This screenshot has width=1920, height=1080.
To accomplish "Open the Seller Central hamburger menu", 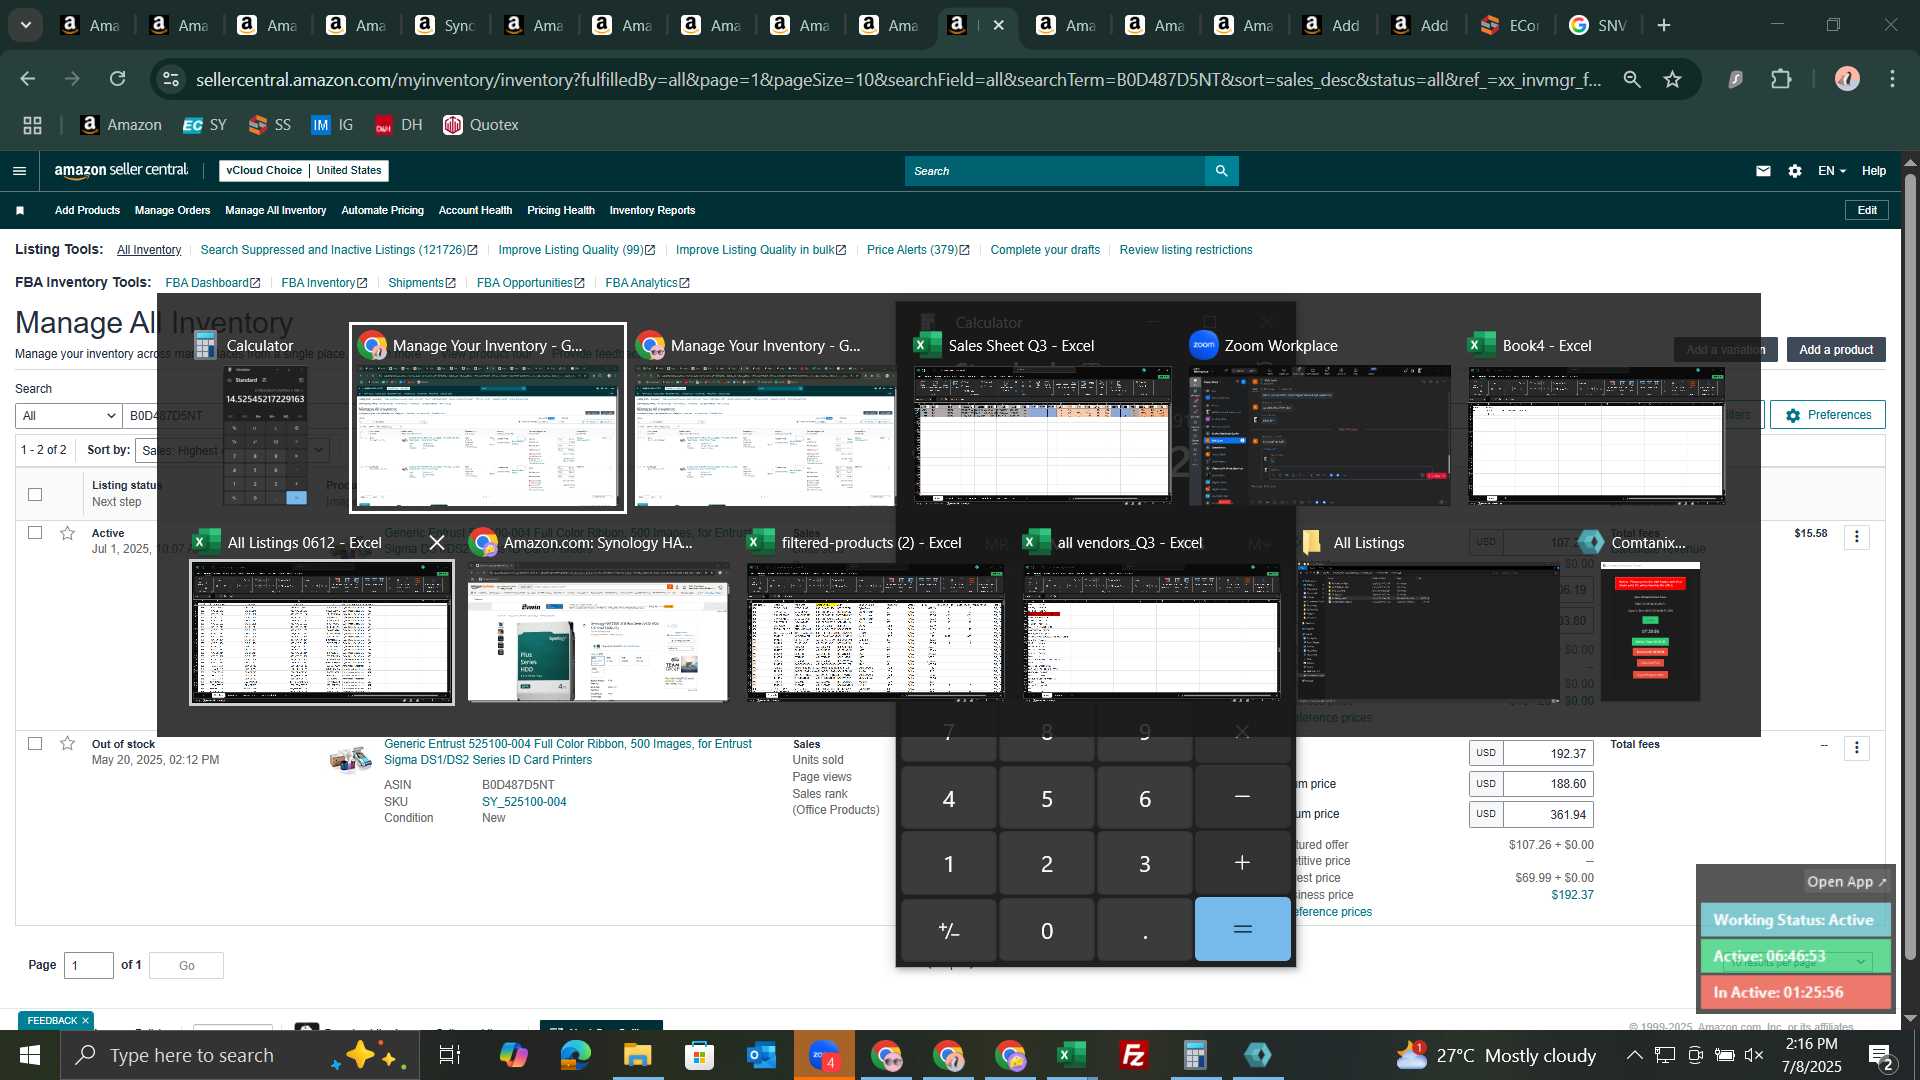I will click(19, 171).
